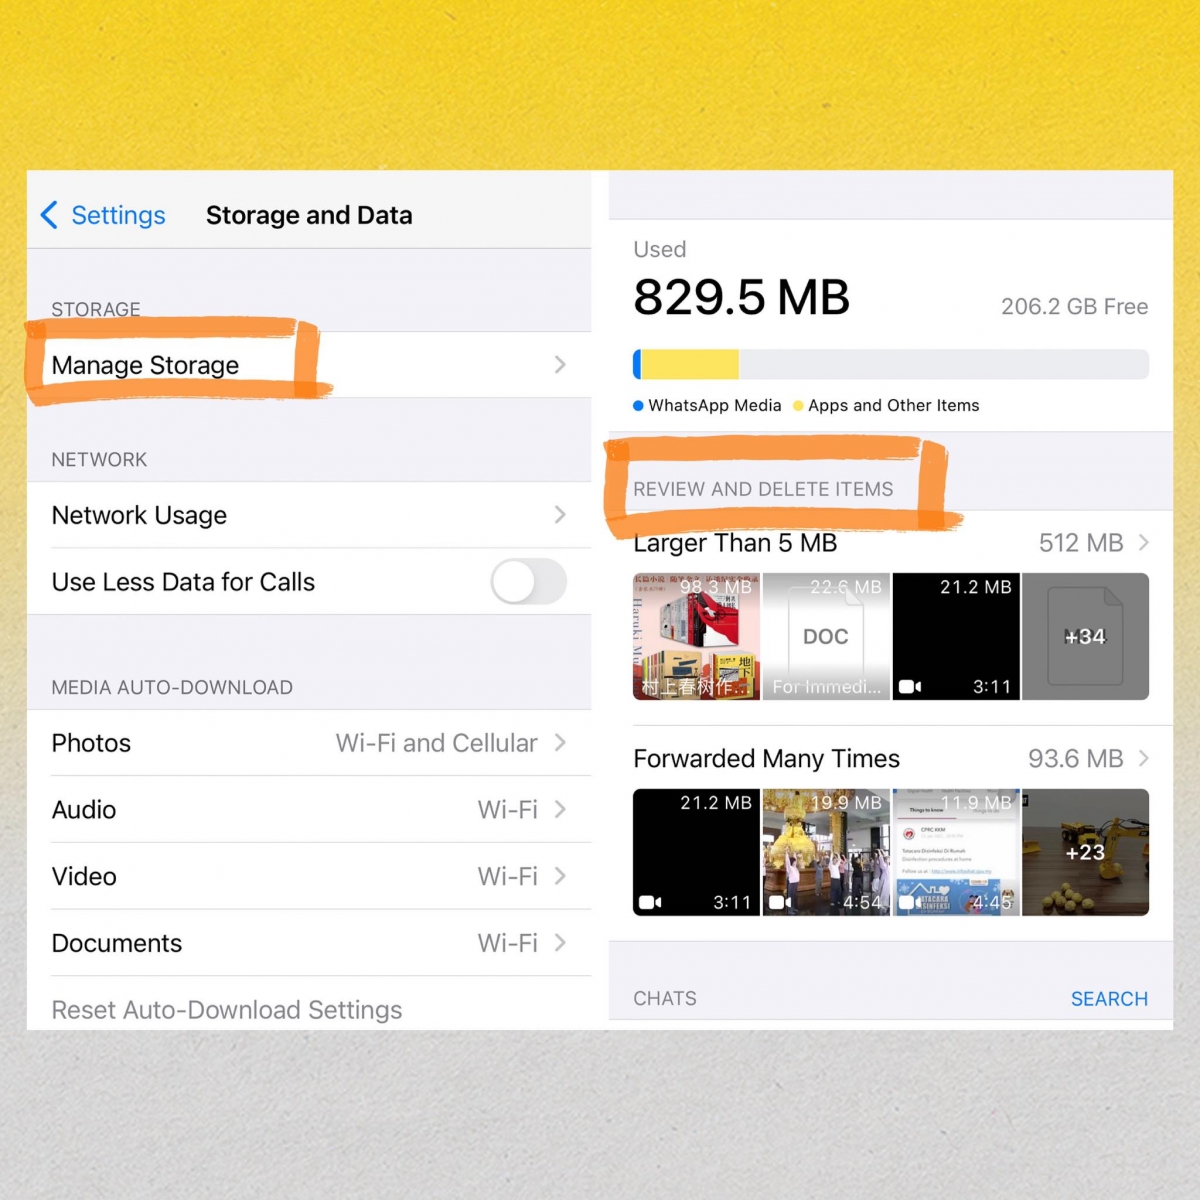Open the +23 hidden forwarded items tile

[x=1085, y=852]
